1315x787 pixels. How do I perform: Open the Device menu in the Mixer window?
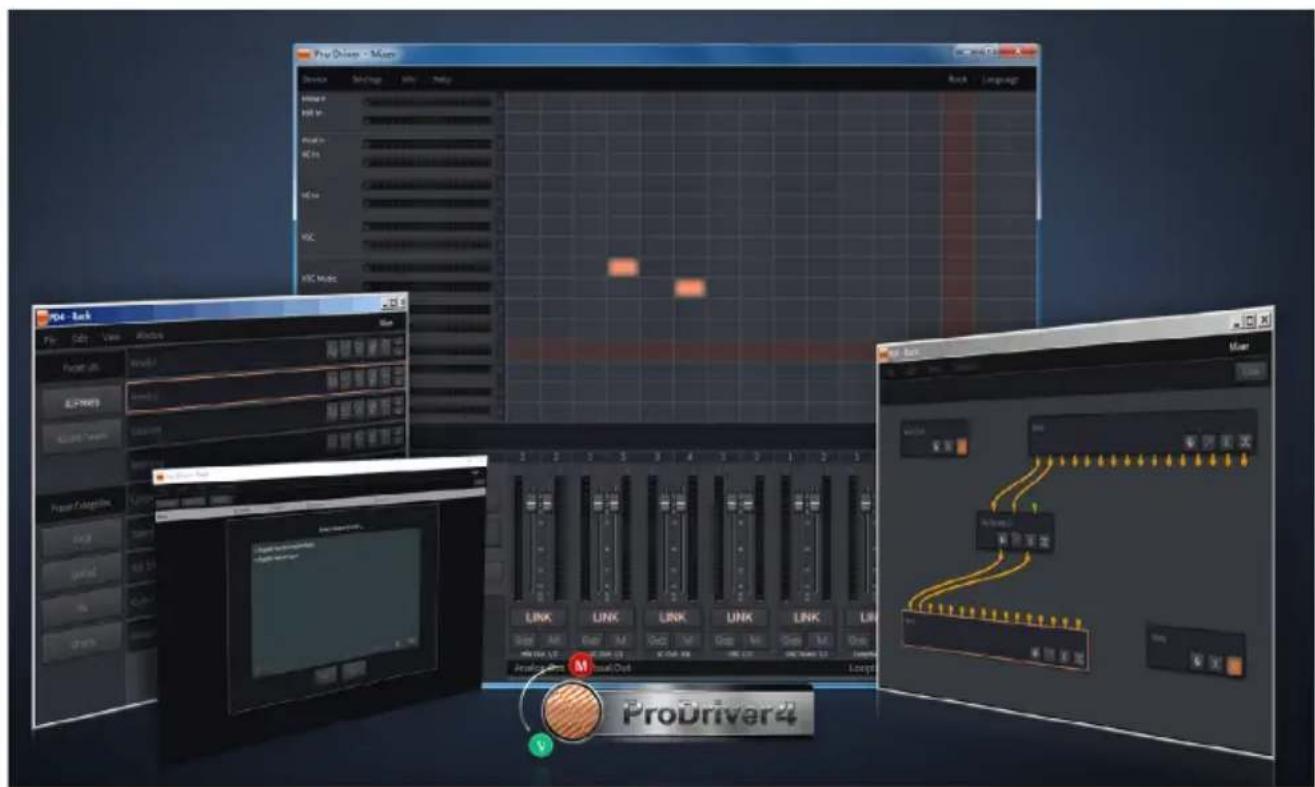click(x=316, y=79)
